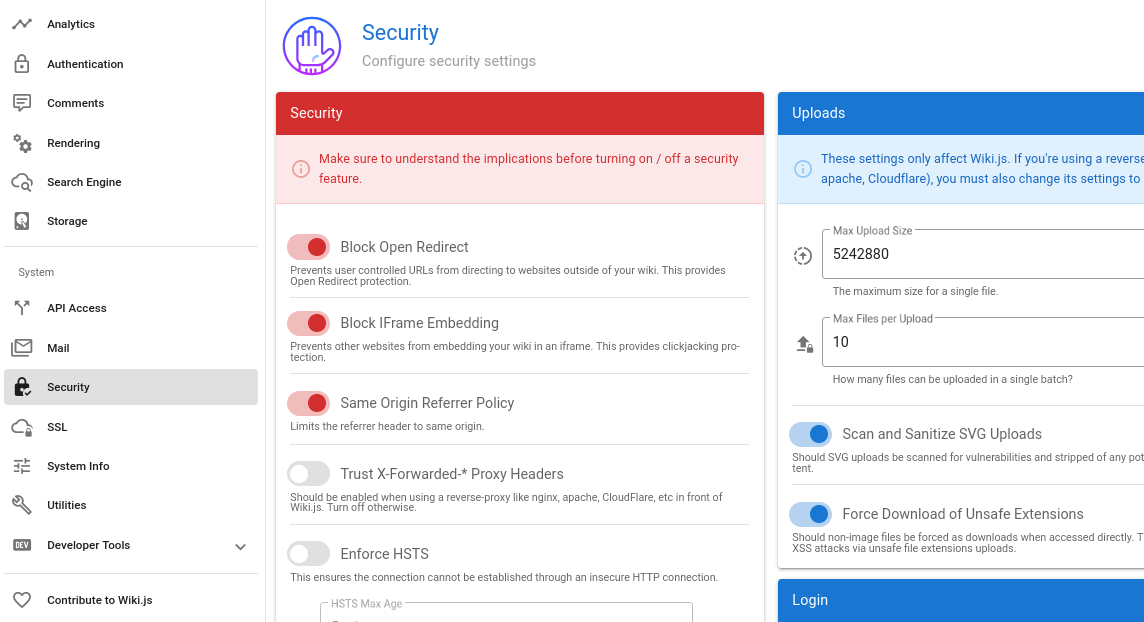Open Contribute to Wiki.js link

pyautogui.click(x=99, y=600)
